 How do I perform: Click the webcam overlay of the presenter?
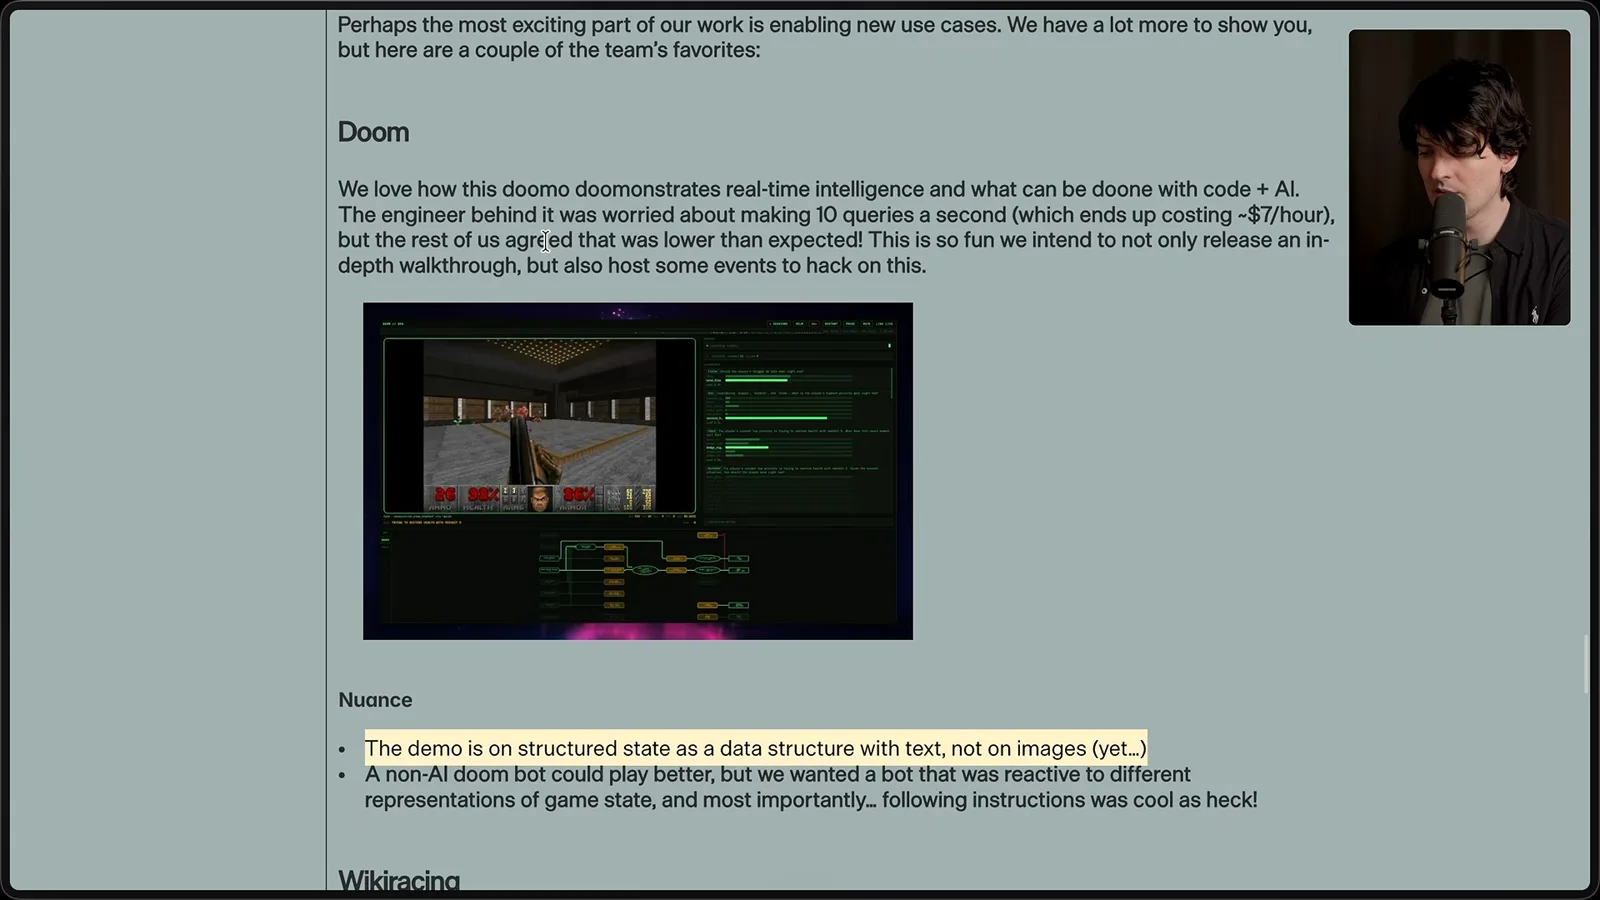(1459, 177)
